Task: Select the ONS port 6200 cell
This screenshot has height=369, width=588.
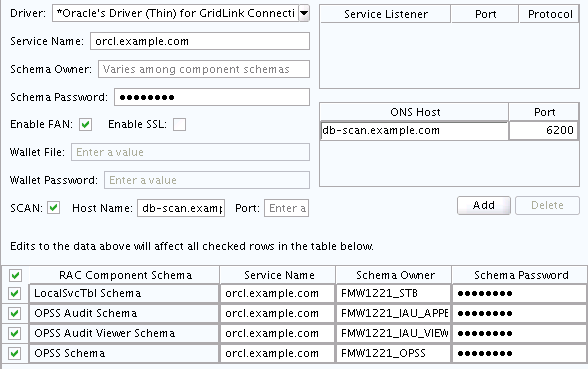Action: (543, 130)
